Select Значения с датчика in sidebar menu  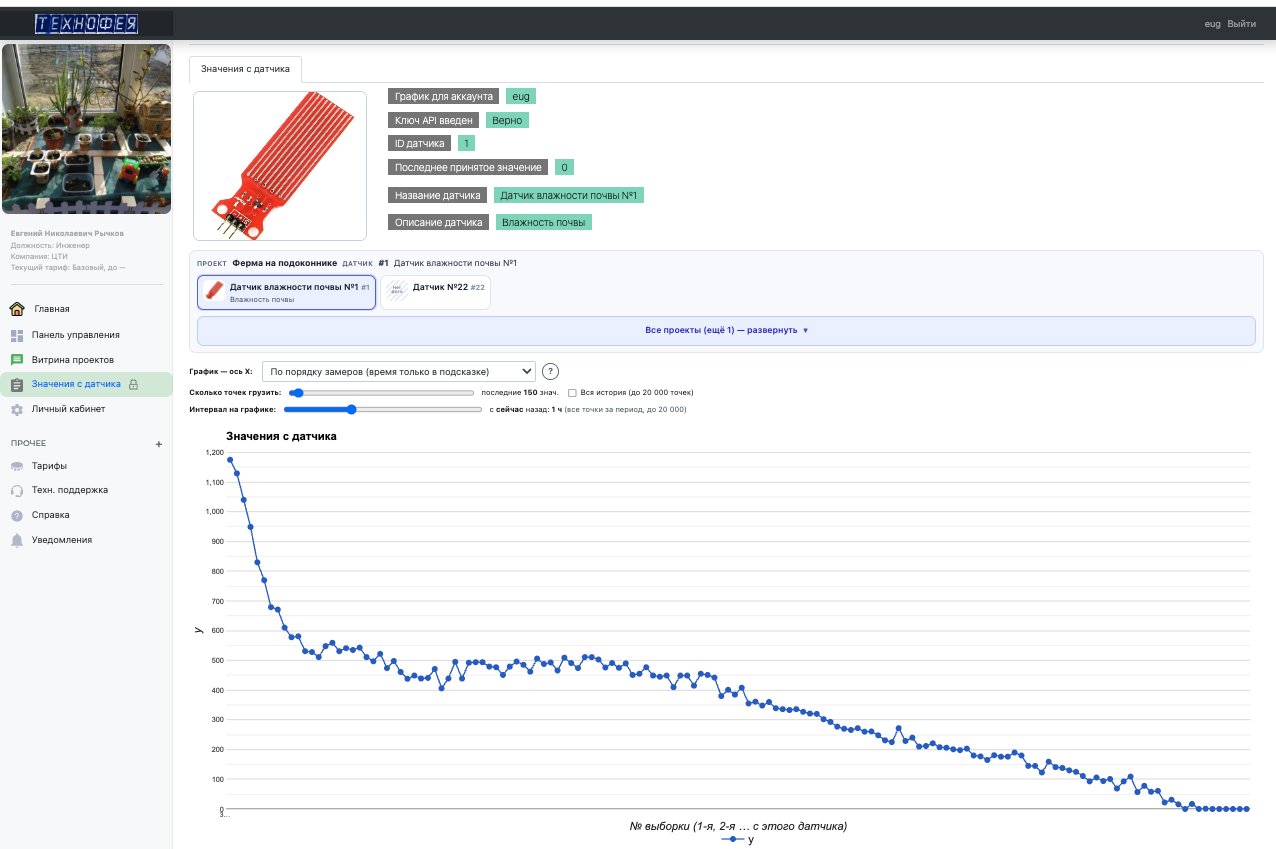(x=76, y=384)
